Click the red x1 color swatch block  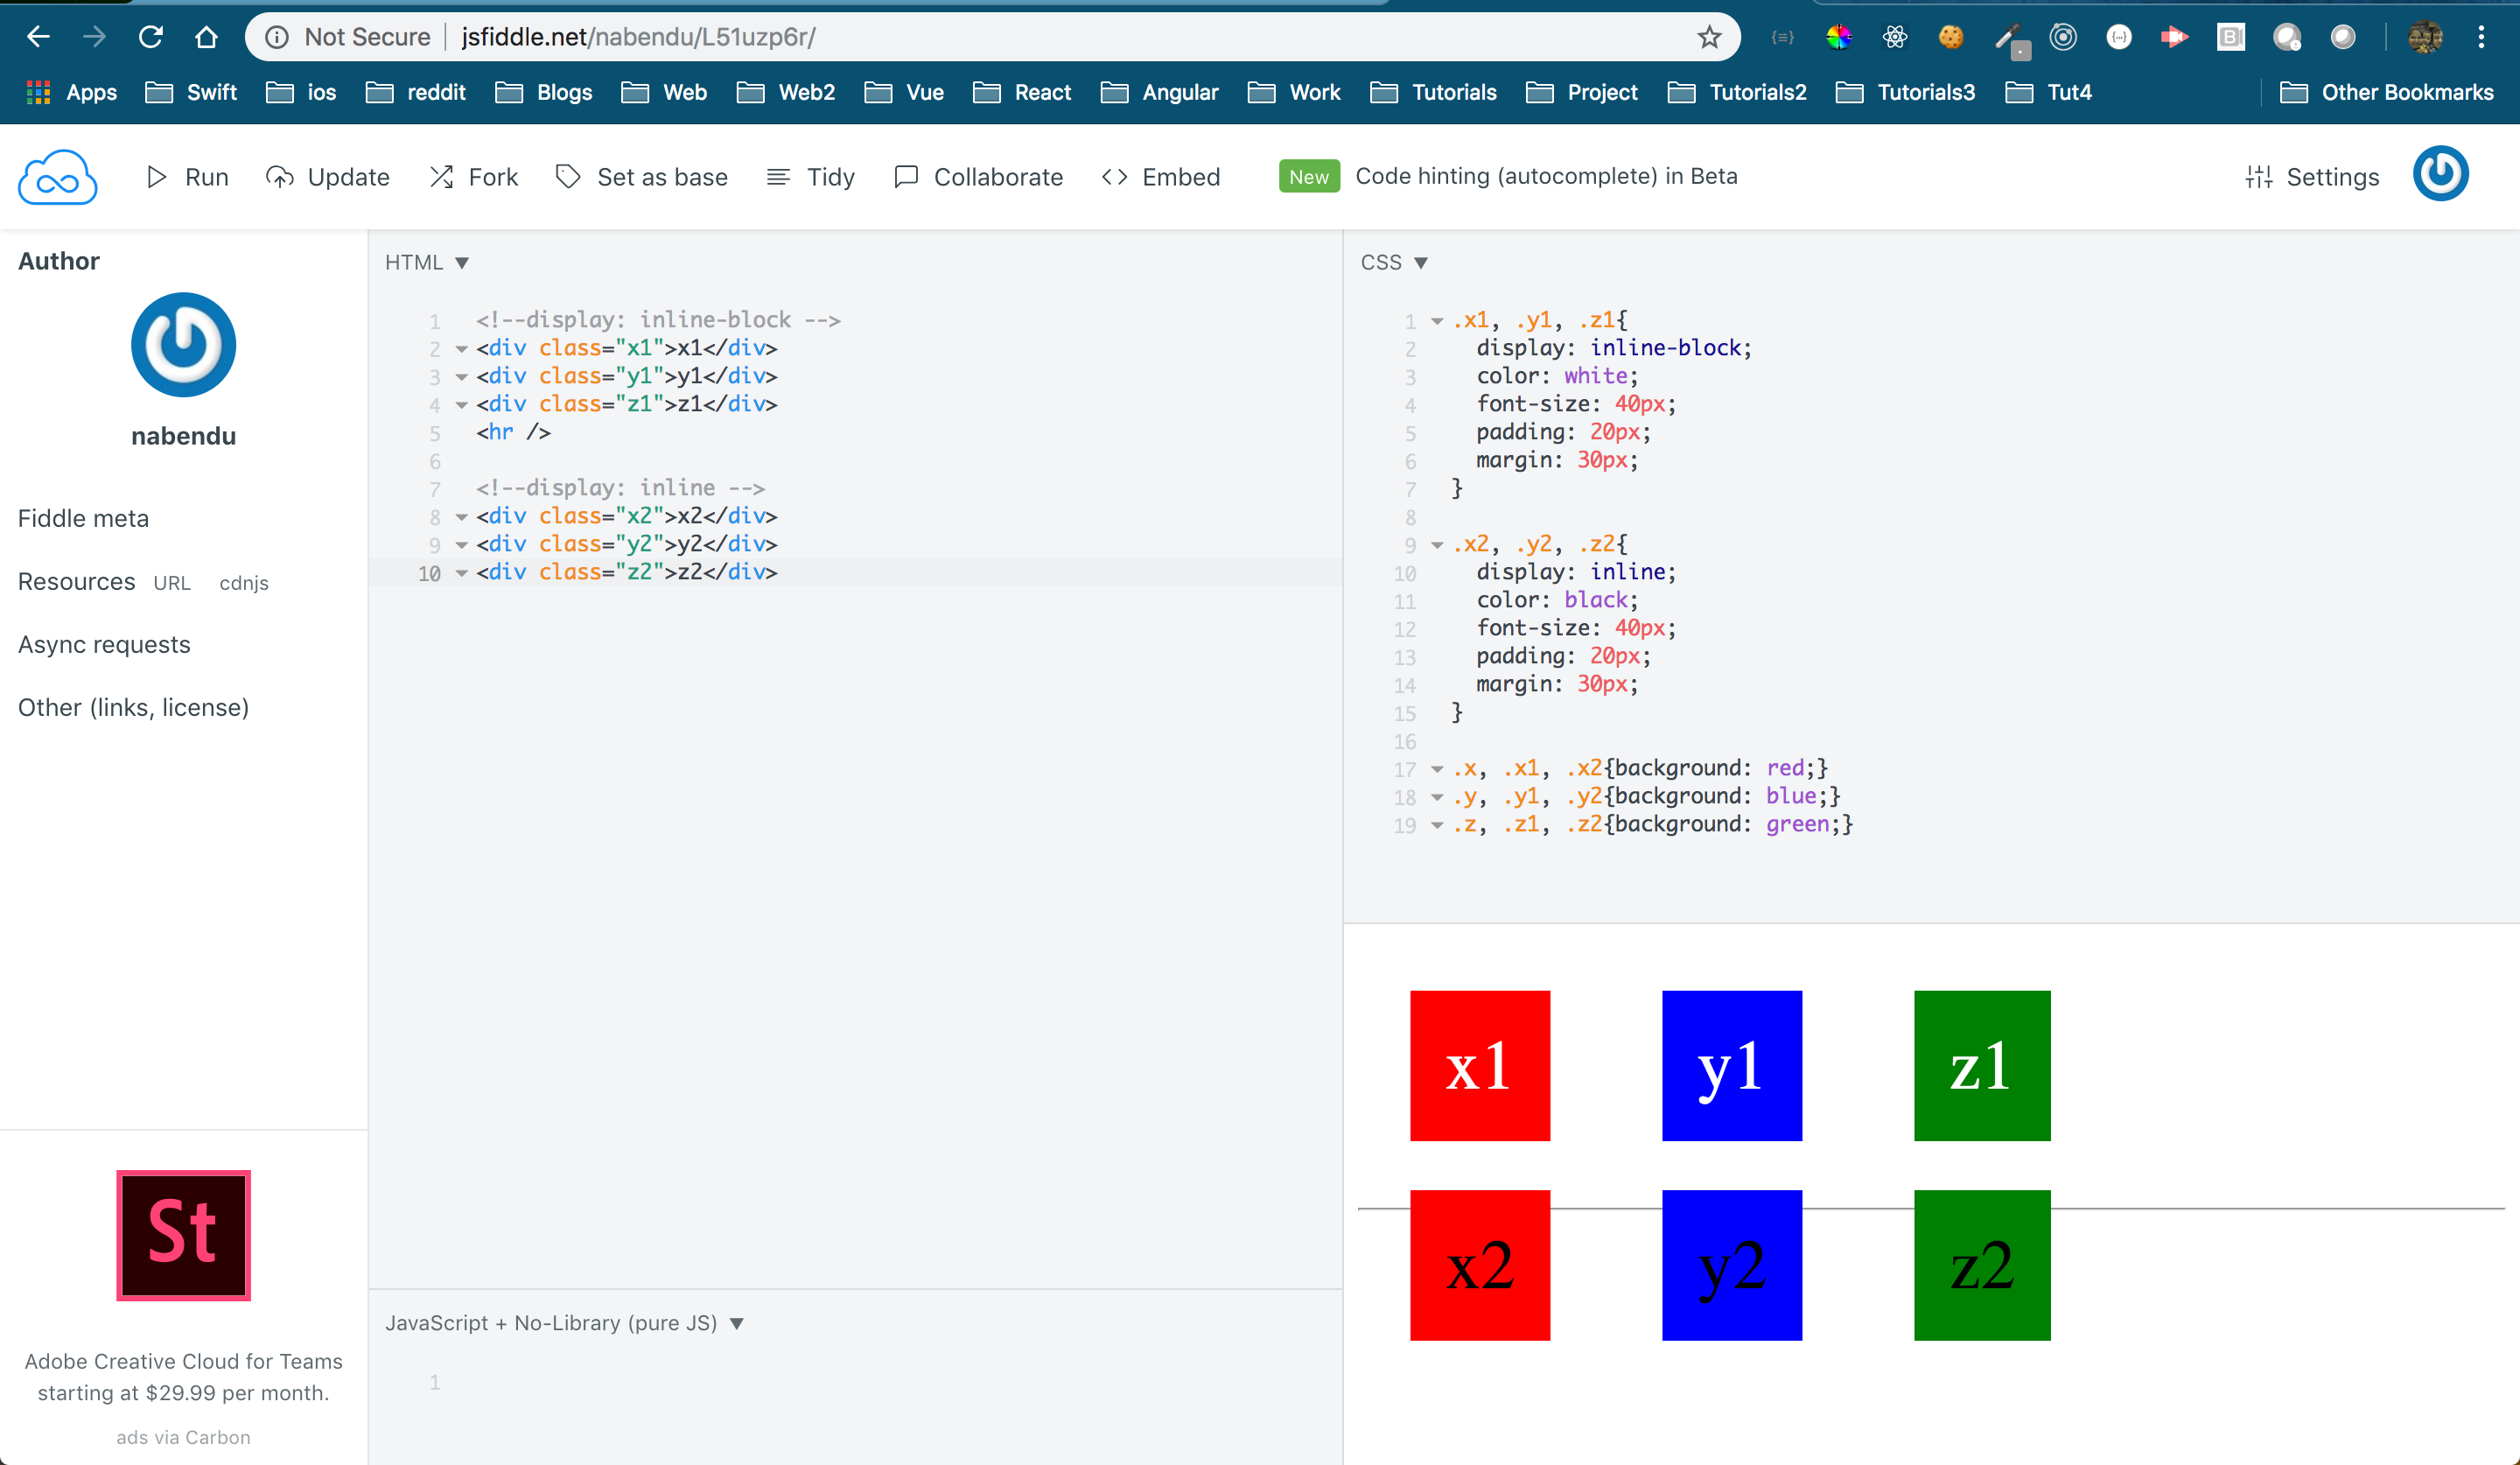tap(1480, 1066)
